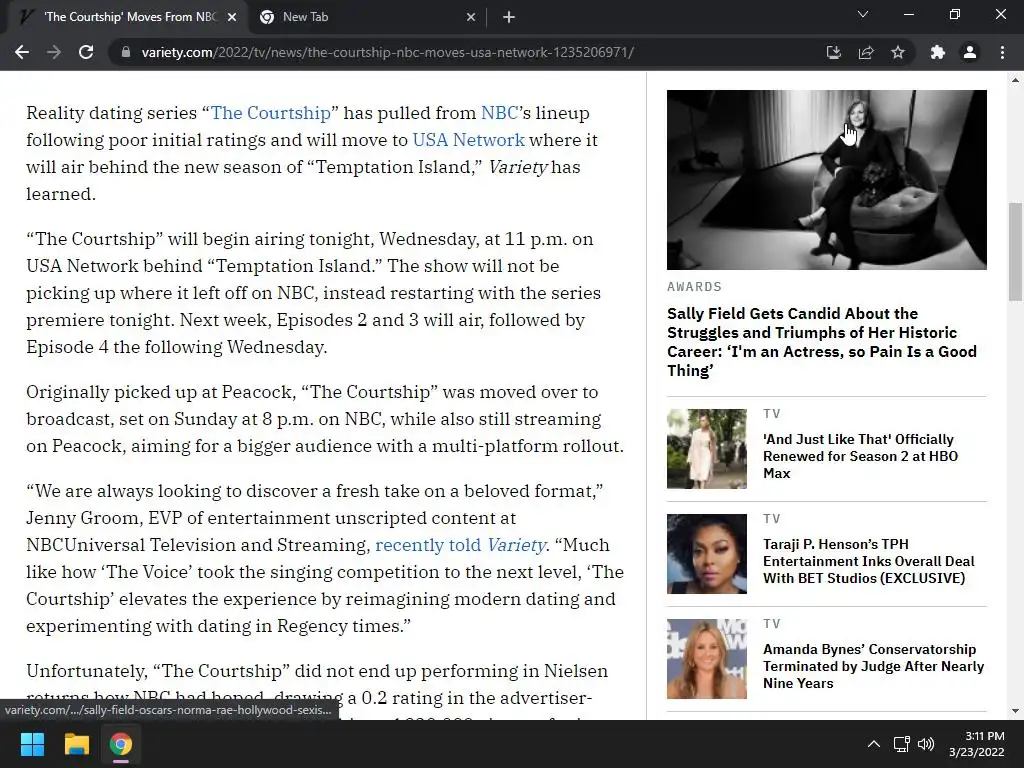
Task: Open clock showing 3:11 PM 3/23/2022
Action: pyautogui.click(x=976, y=744)
